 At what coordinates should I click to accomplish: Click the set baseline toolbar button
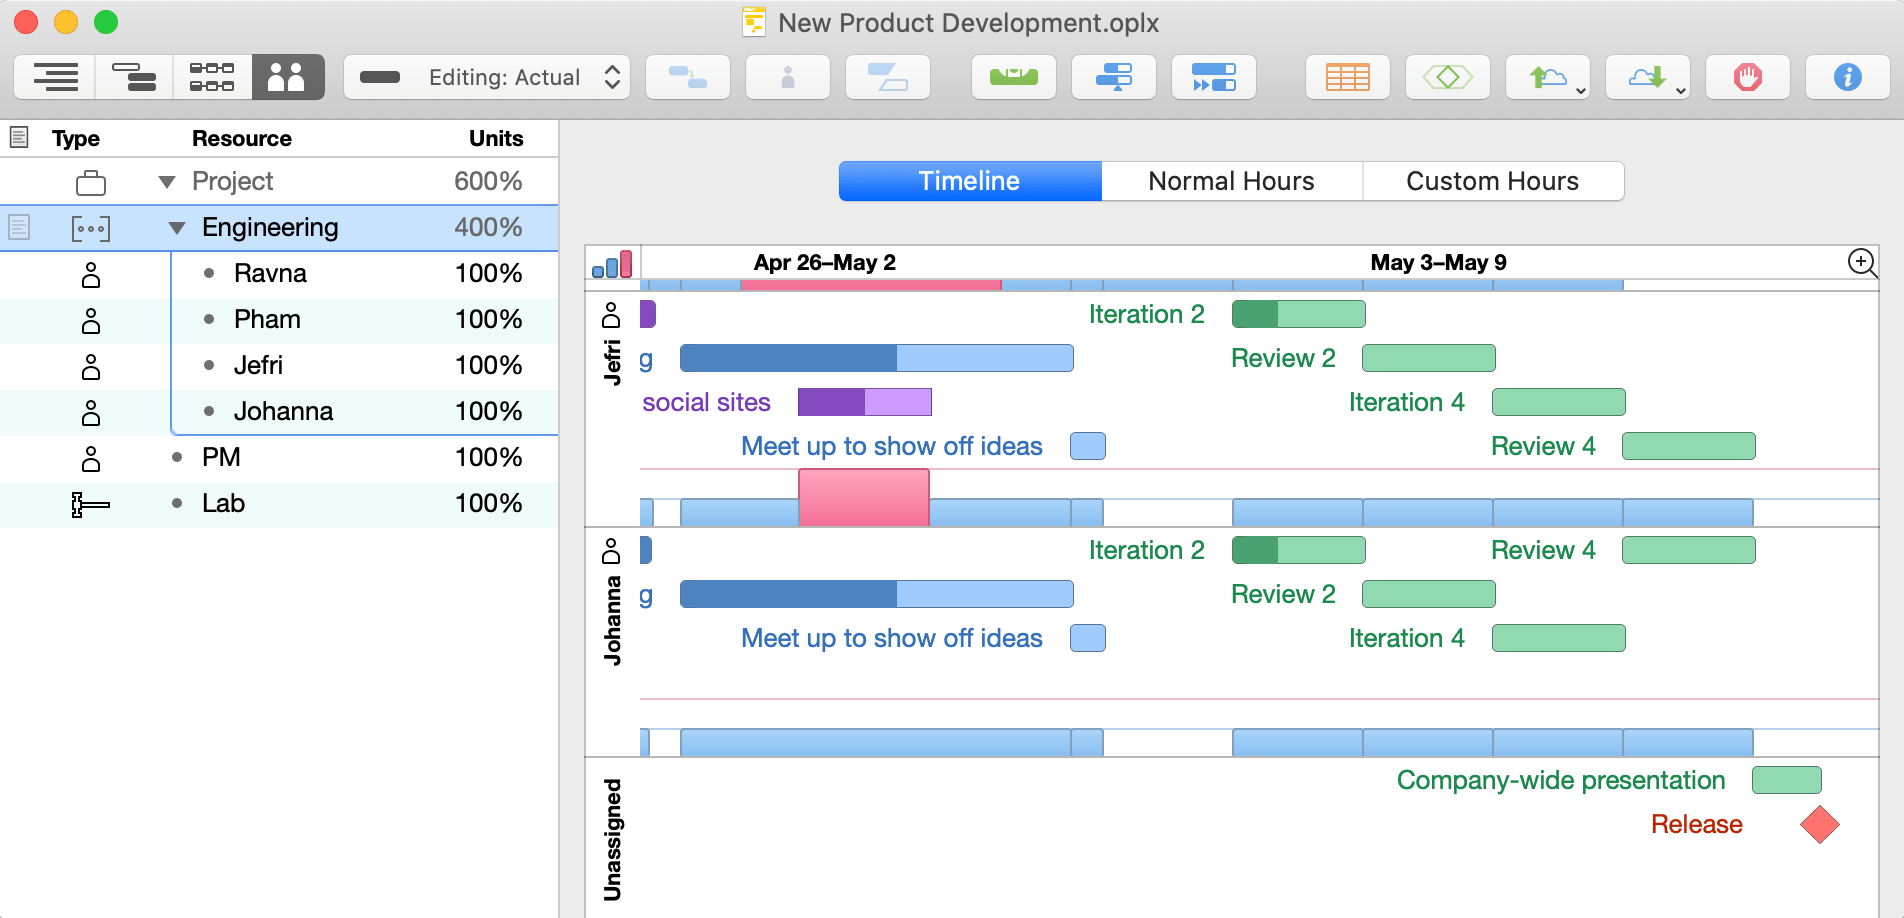tap(1114, 77)
